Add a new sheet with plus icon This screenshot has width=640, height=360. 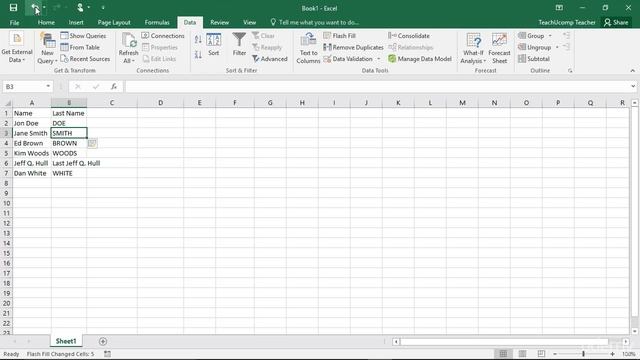(x=103, y=341)
